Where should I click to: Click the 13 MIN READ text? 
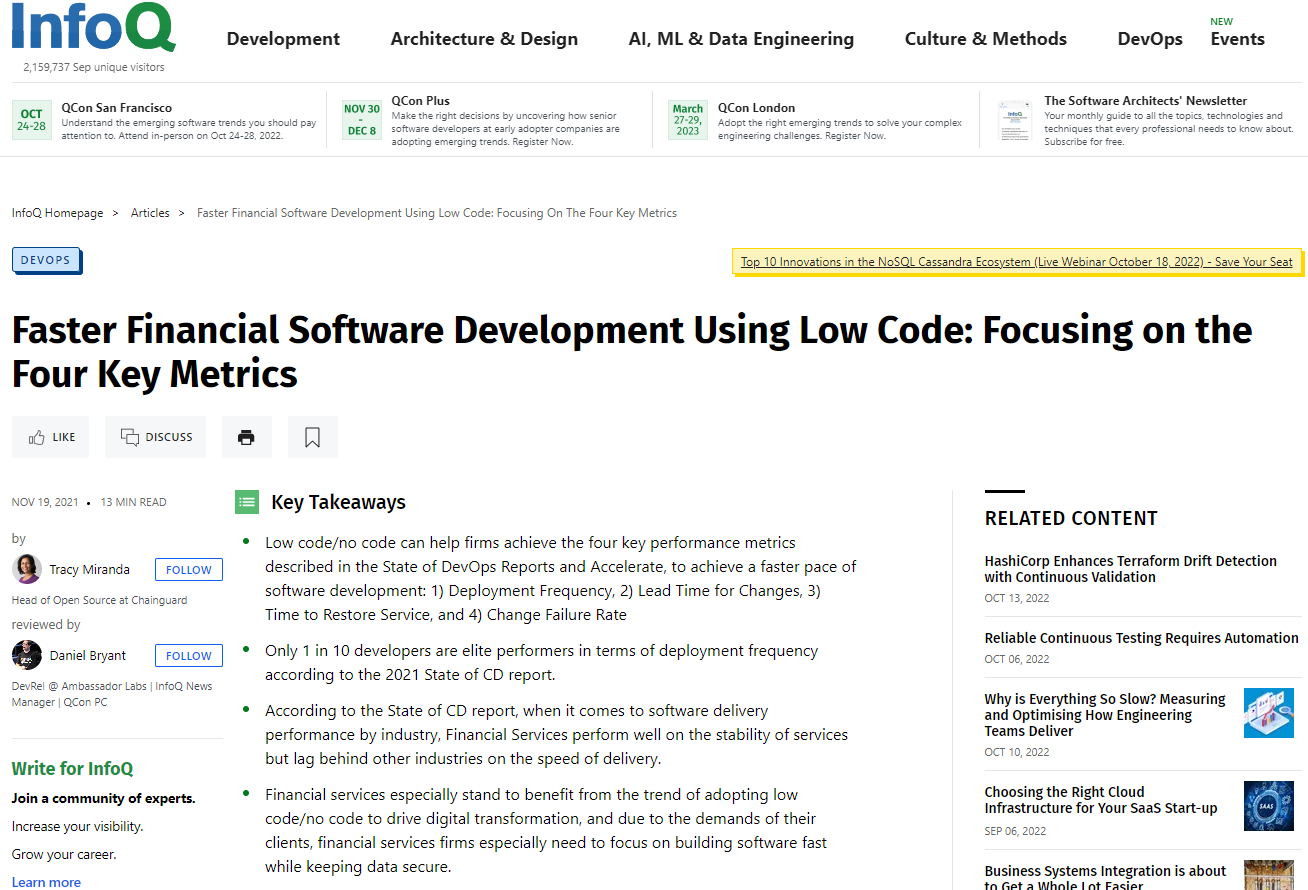point(134,502)
